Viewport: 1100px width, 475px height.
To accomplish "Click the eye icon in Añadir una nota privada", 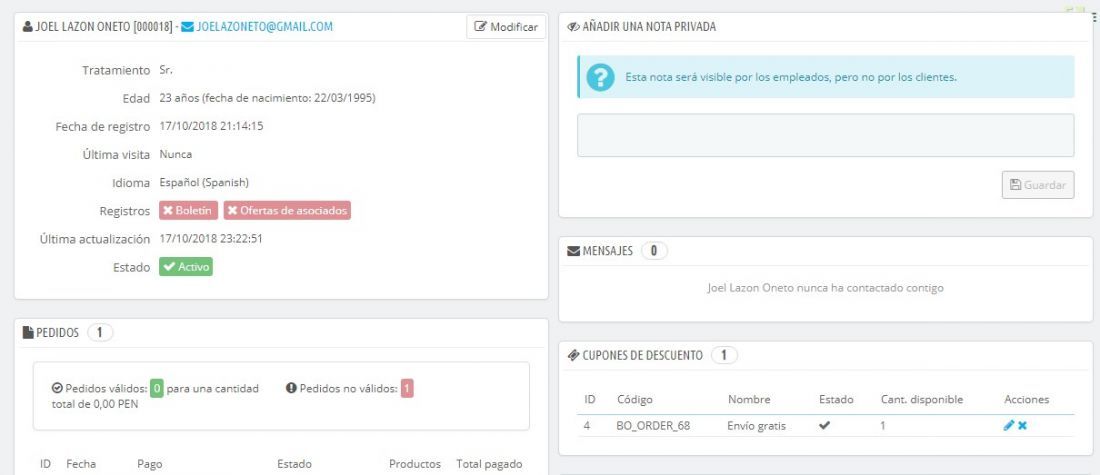I will [x=573, y=27].
